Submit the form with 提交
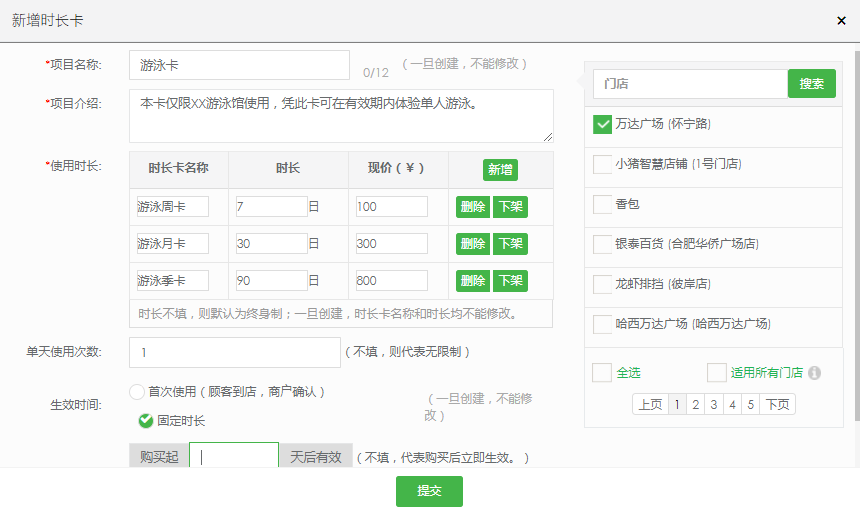This screenshot has height=512, width=860. point(429,491)
